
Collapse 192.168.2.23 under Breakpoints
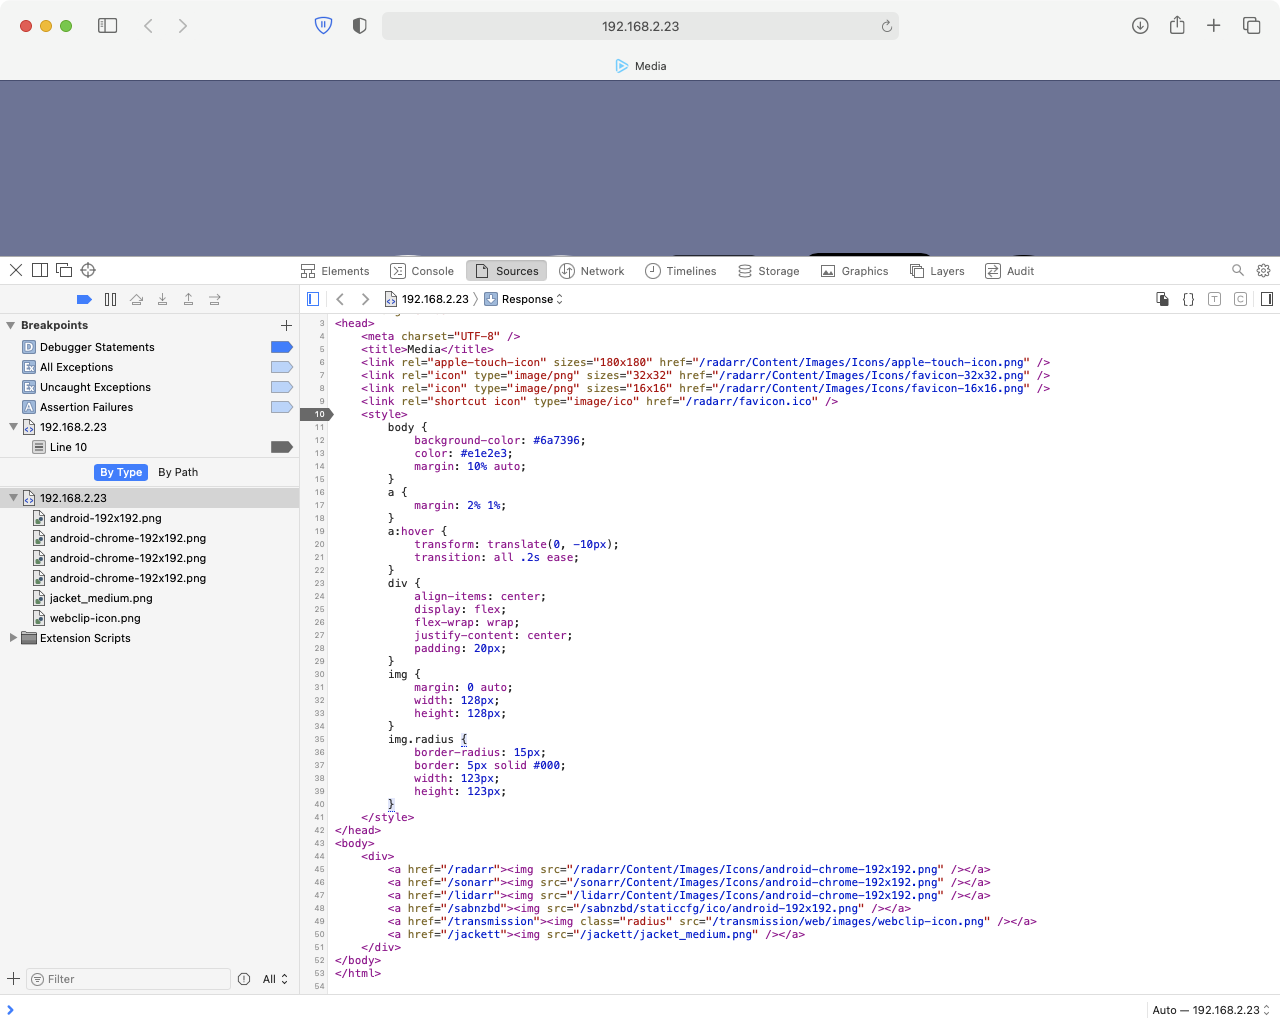pos(13,426)
